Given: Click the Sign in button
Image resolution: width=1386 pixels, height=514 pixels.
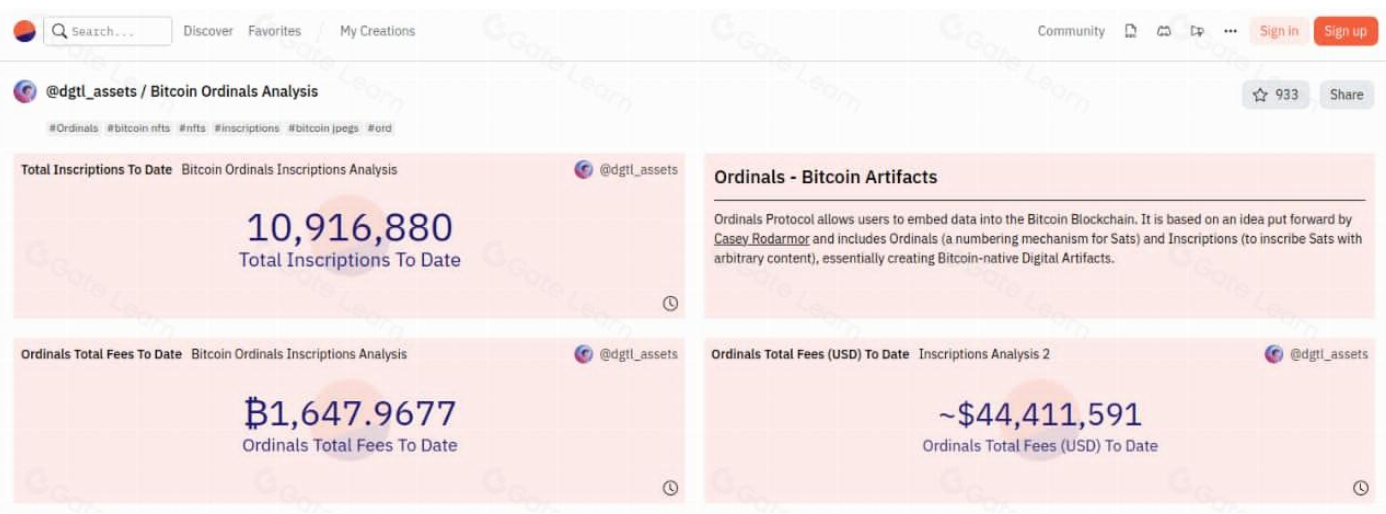Looking at the screenshot, I should tap(1278, 31).
